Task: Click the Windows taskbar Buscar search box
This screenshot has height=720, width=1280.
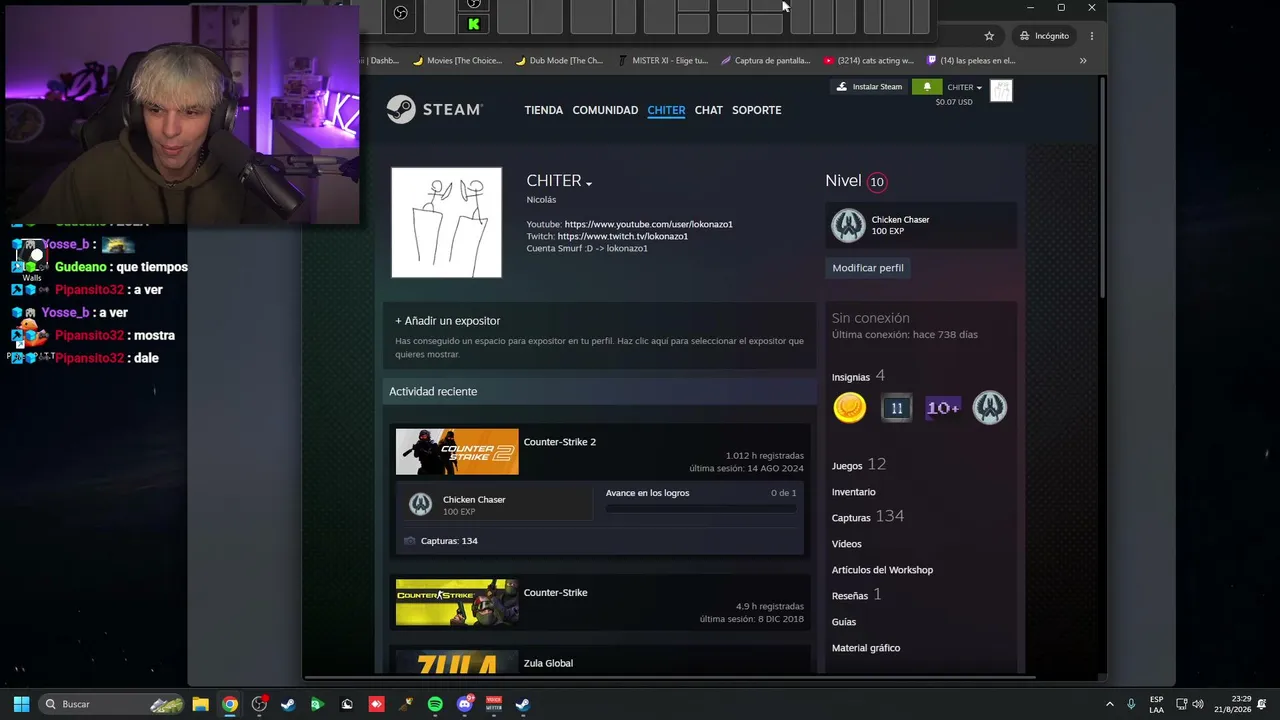Action: click(x=112, y=704)
